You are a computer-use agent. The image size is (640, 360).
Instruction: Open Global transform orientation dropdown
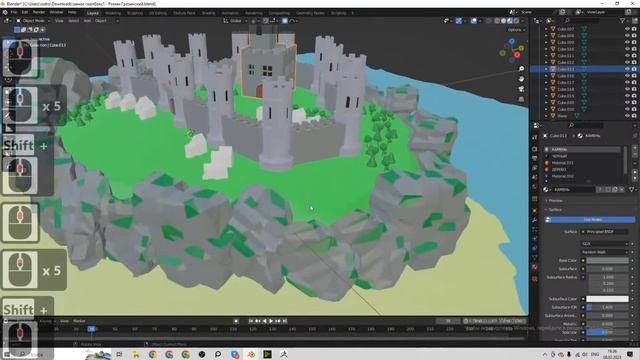point(235,21)
